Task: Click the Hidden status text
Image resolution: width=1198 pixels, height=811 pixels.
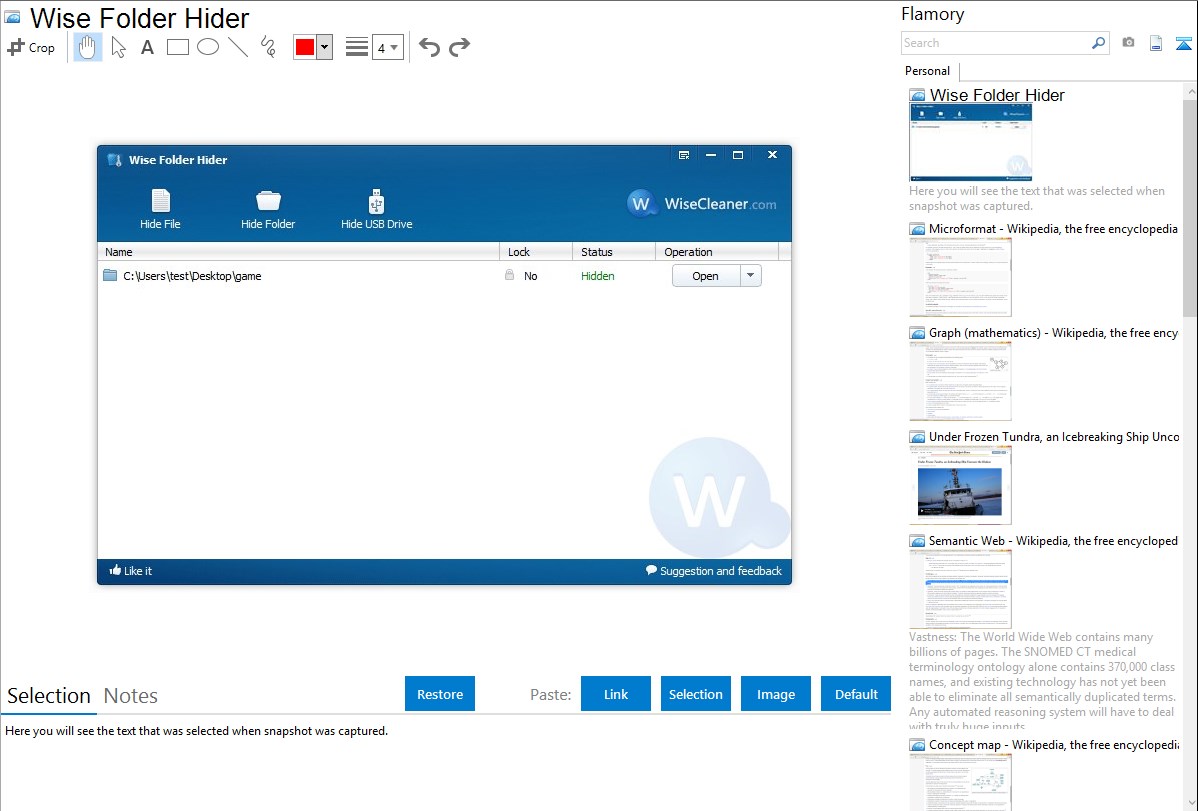Action: (597, 276)
